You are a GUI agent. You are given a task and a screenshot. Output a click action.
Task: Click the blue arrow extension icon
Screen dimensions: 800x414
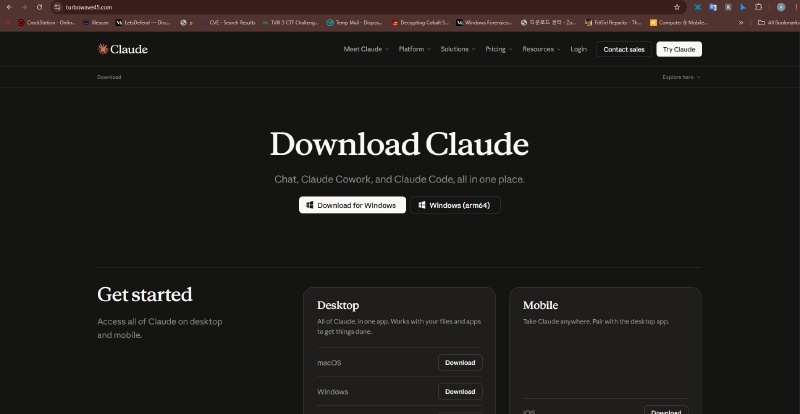tap(743, 7)
